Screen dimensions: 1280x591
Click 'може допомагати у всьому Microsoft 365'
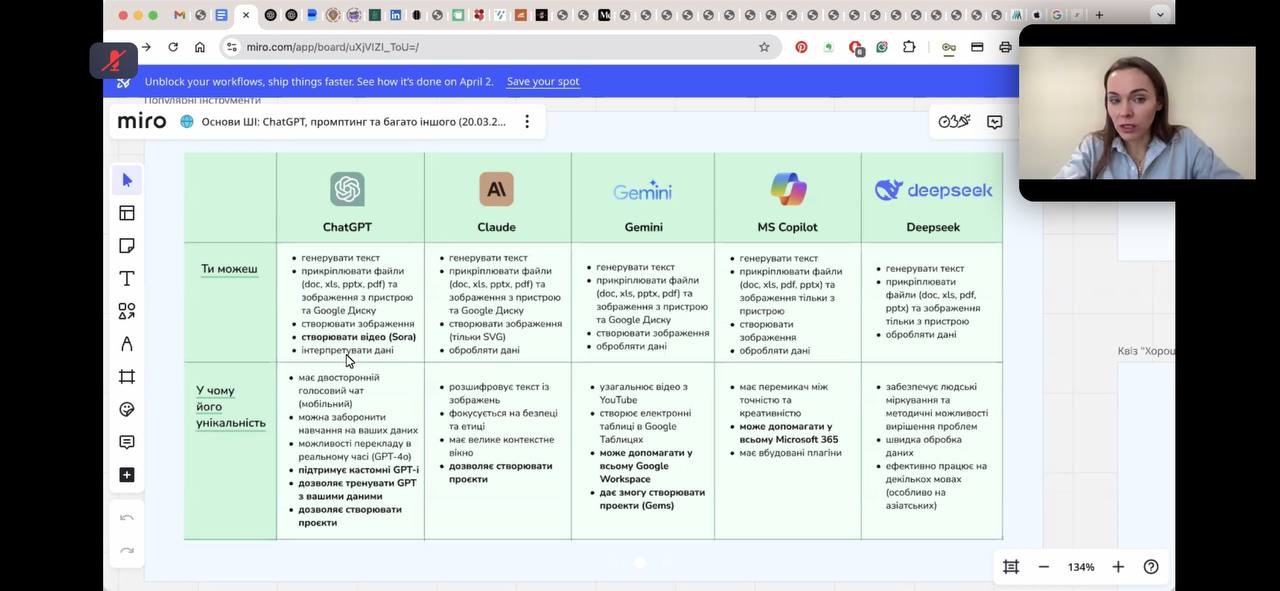789,433
